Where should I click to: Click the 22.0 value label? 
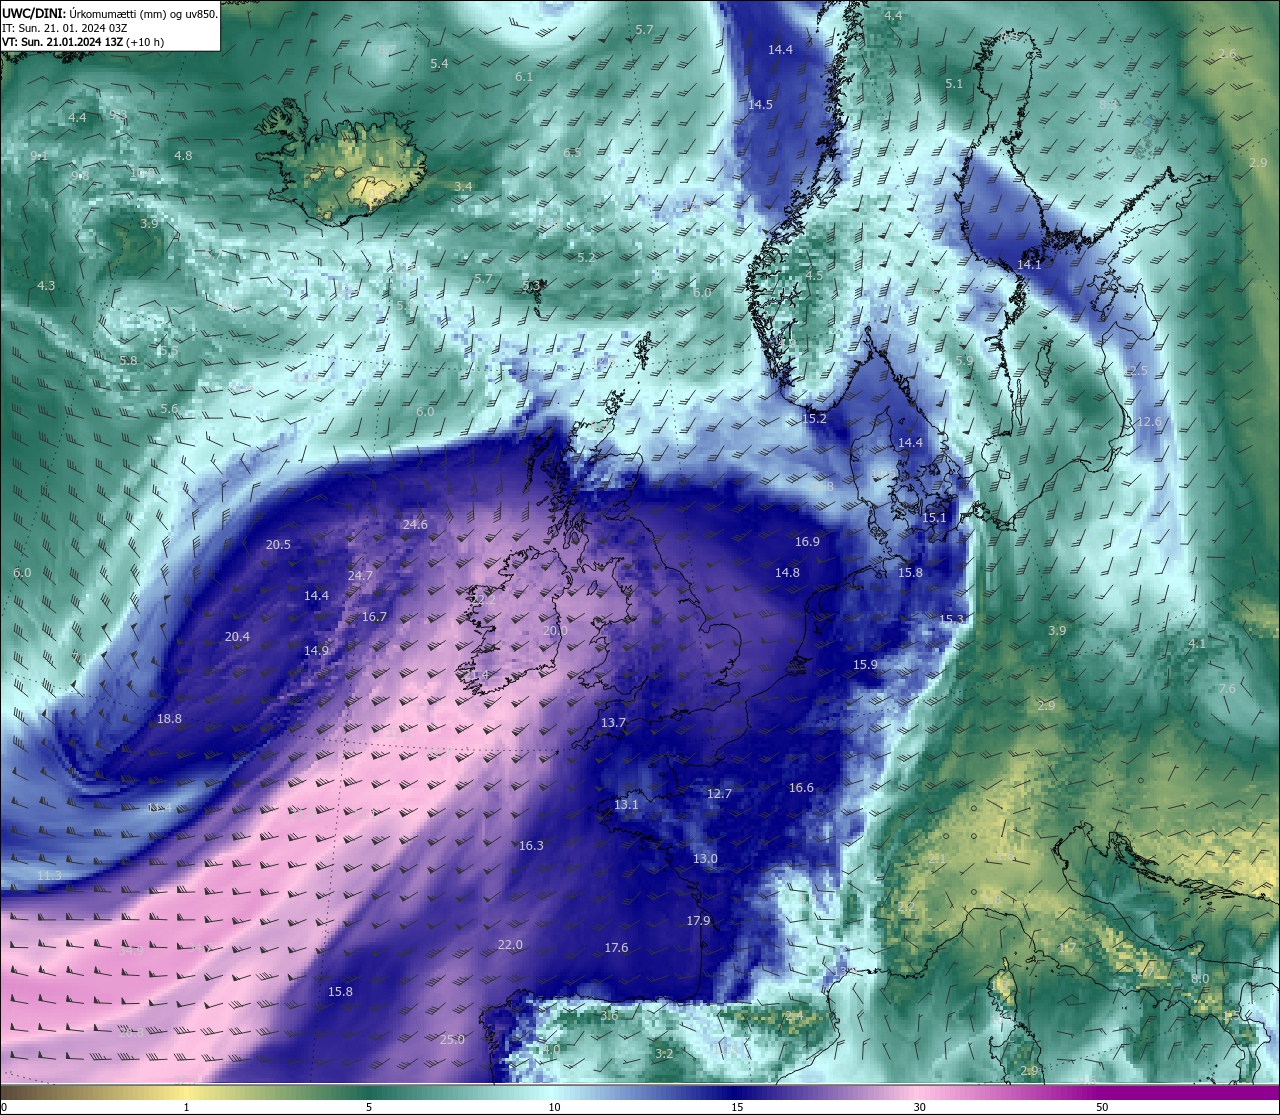[x=510, y=945]
